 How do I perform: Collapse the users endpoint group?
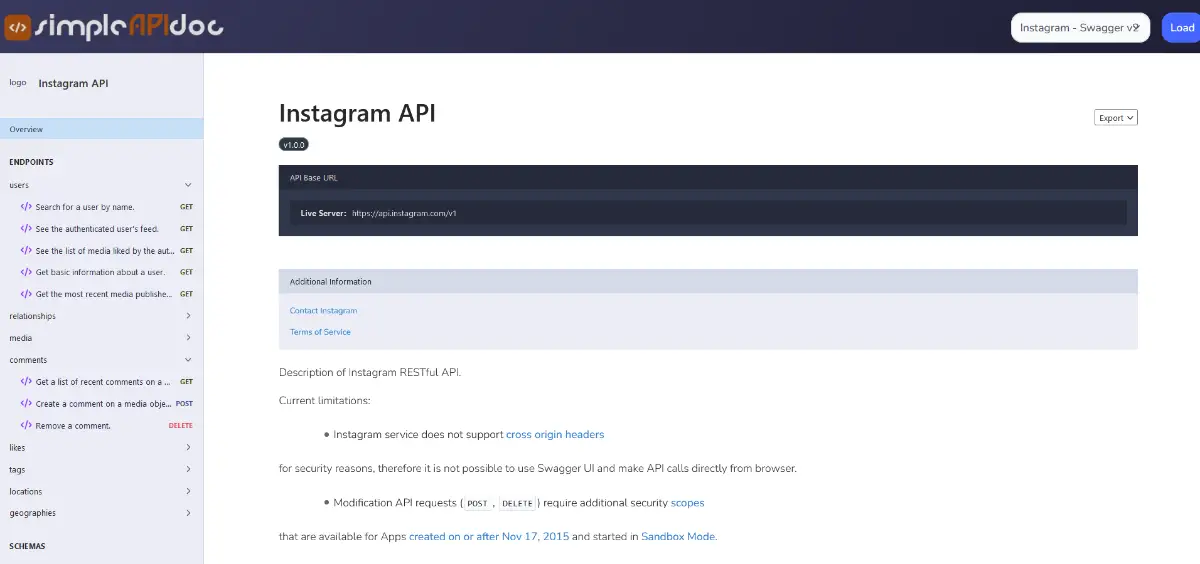(188, 185)
